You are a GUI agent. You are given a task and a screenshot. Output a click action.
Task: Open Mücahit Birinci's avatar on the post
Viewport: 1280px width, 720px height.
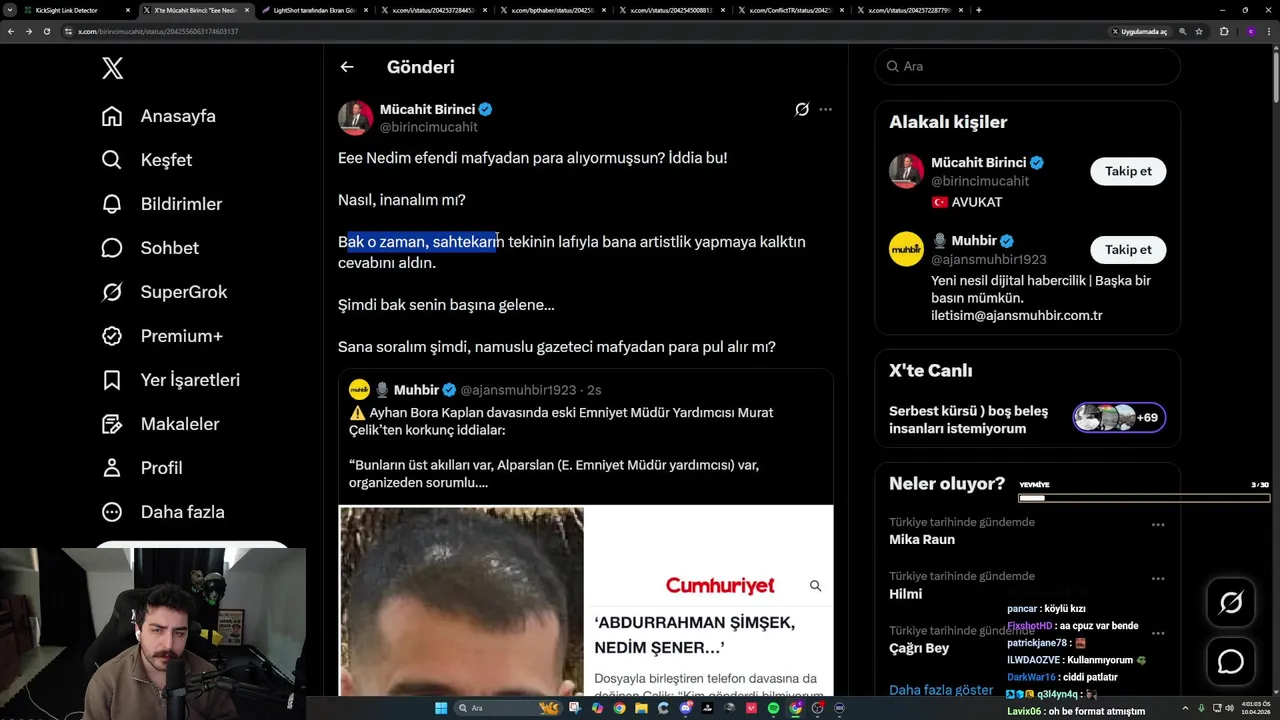[355, 118]
